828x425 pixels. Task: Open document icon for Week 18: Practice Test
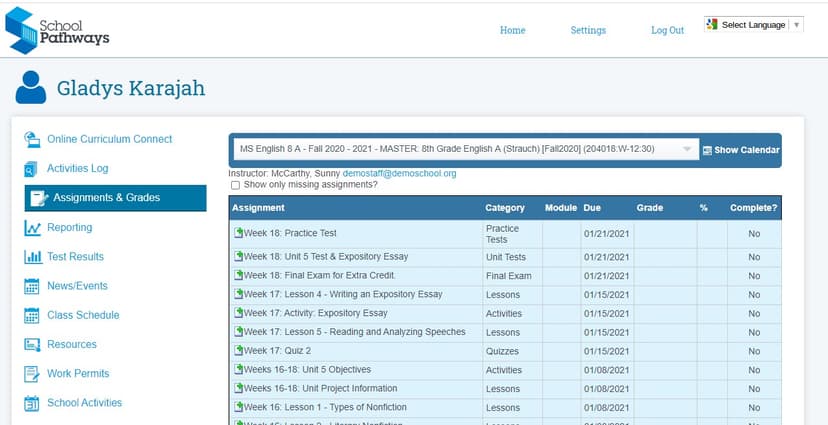(x=238, y=233)
